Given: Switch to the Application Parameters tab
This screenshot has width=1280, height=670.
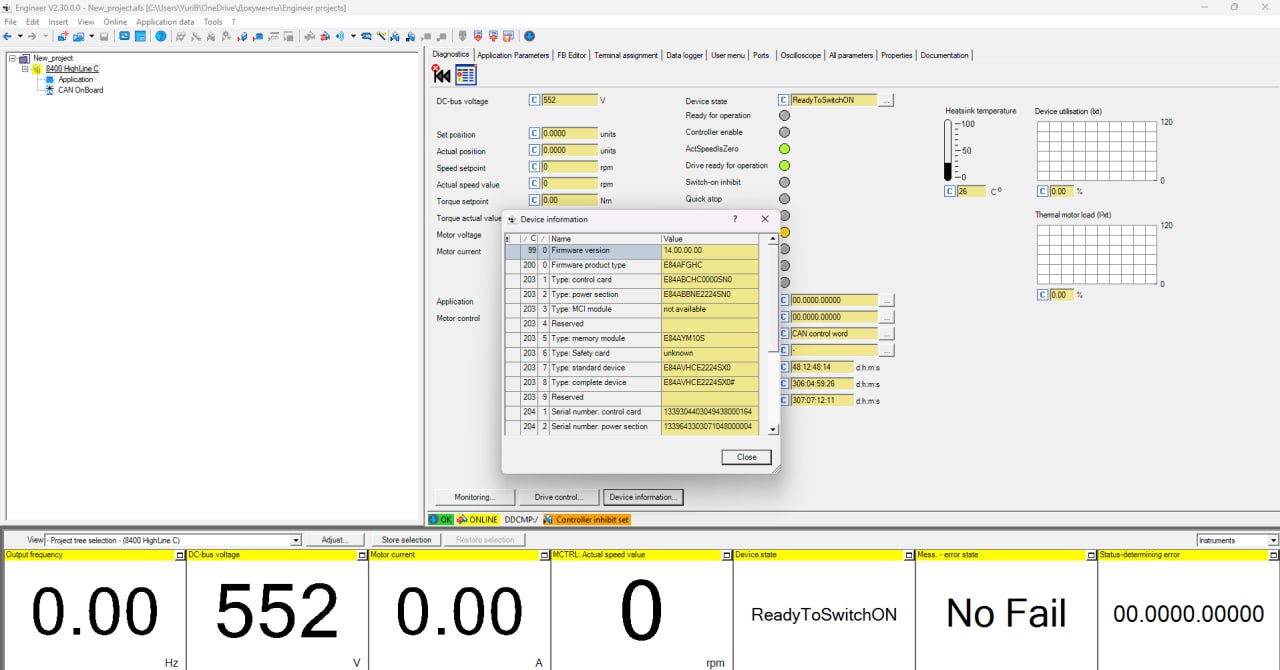Looking at the screenshot, I should pos(513,55).
